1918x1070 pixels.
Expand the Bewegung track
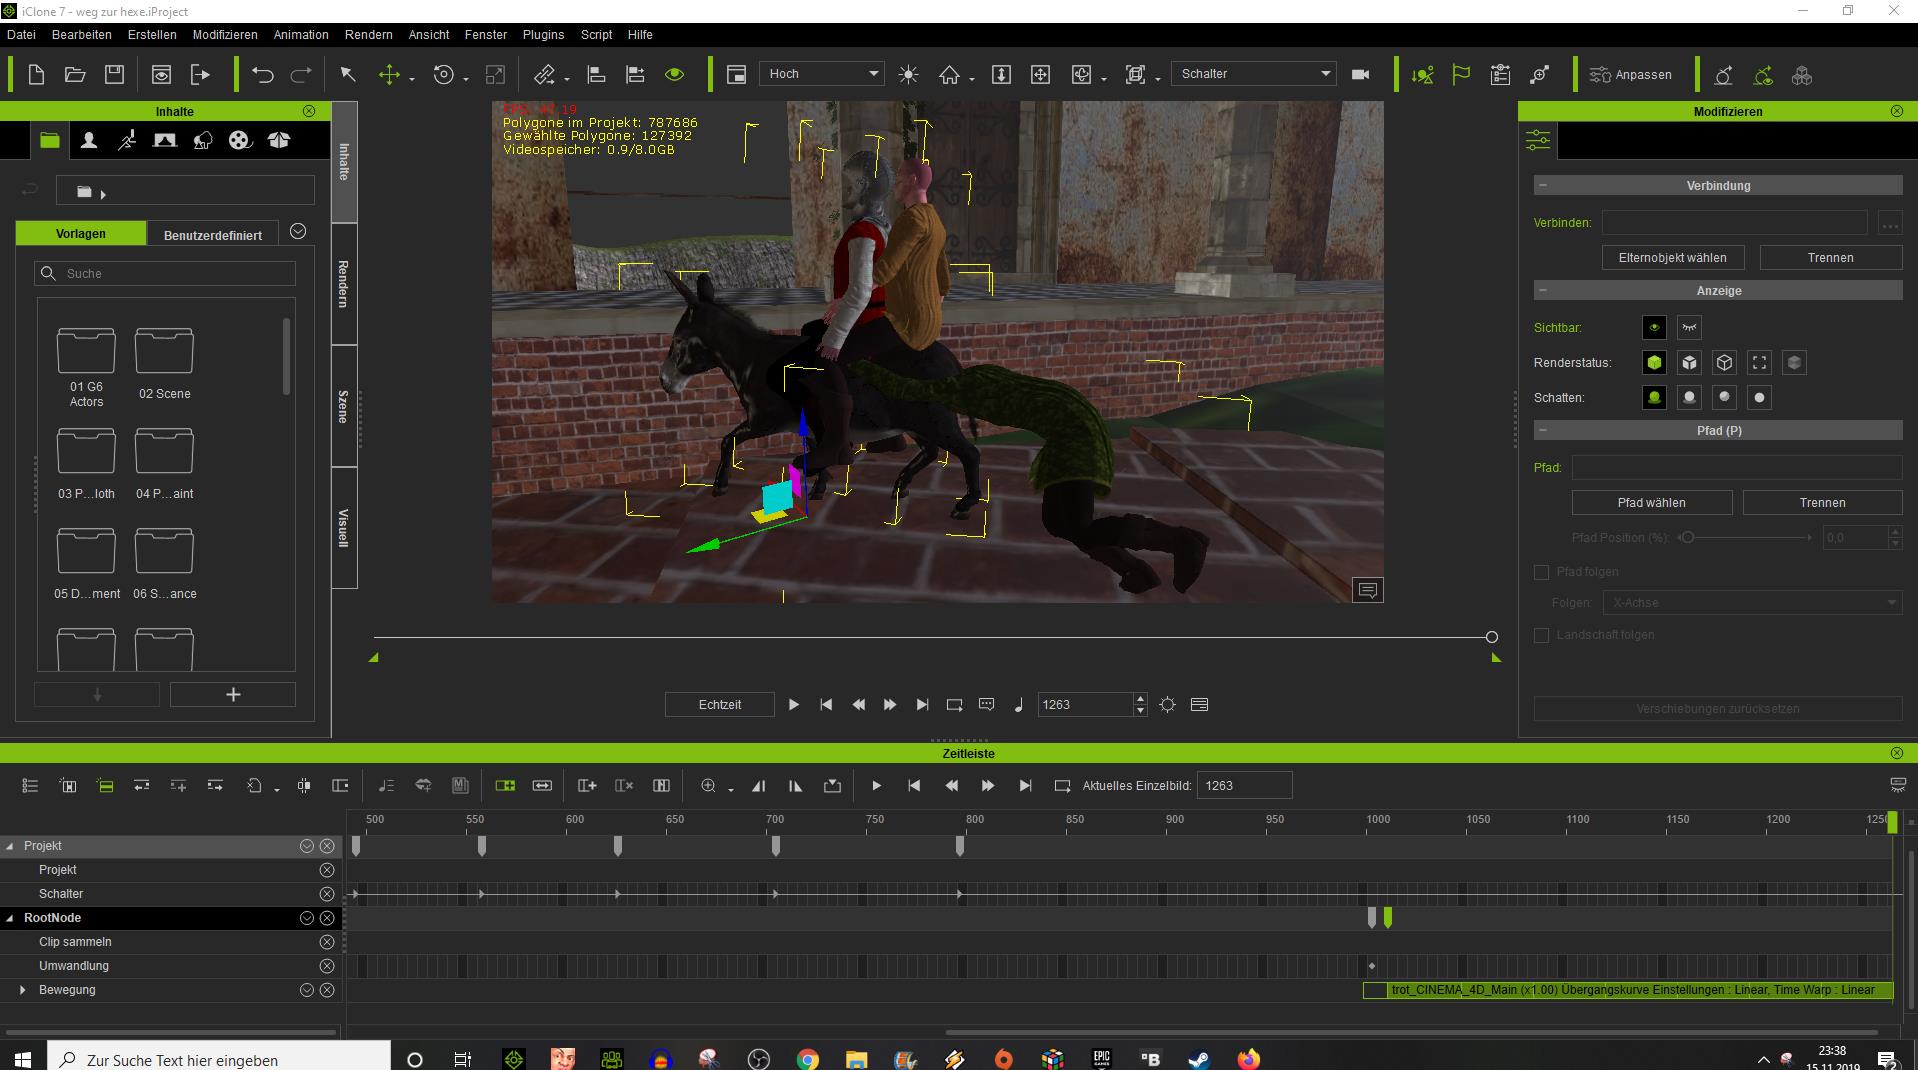click(x=22, y=990)
